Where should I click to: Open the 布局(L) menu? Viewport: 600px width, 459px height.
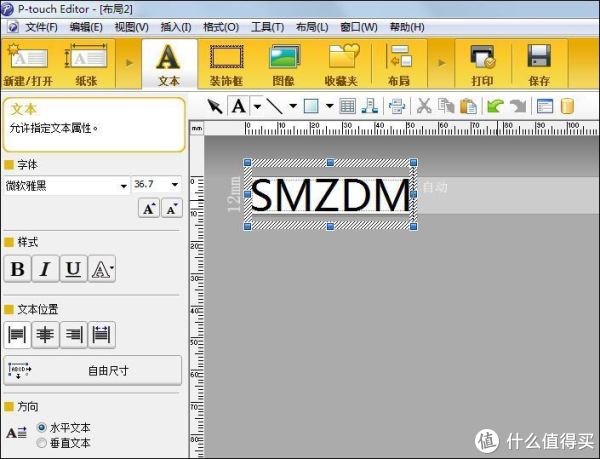[x=312, y=27]
